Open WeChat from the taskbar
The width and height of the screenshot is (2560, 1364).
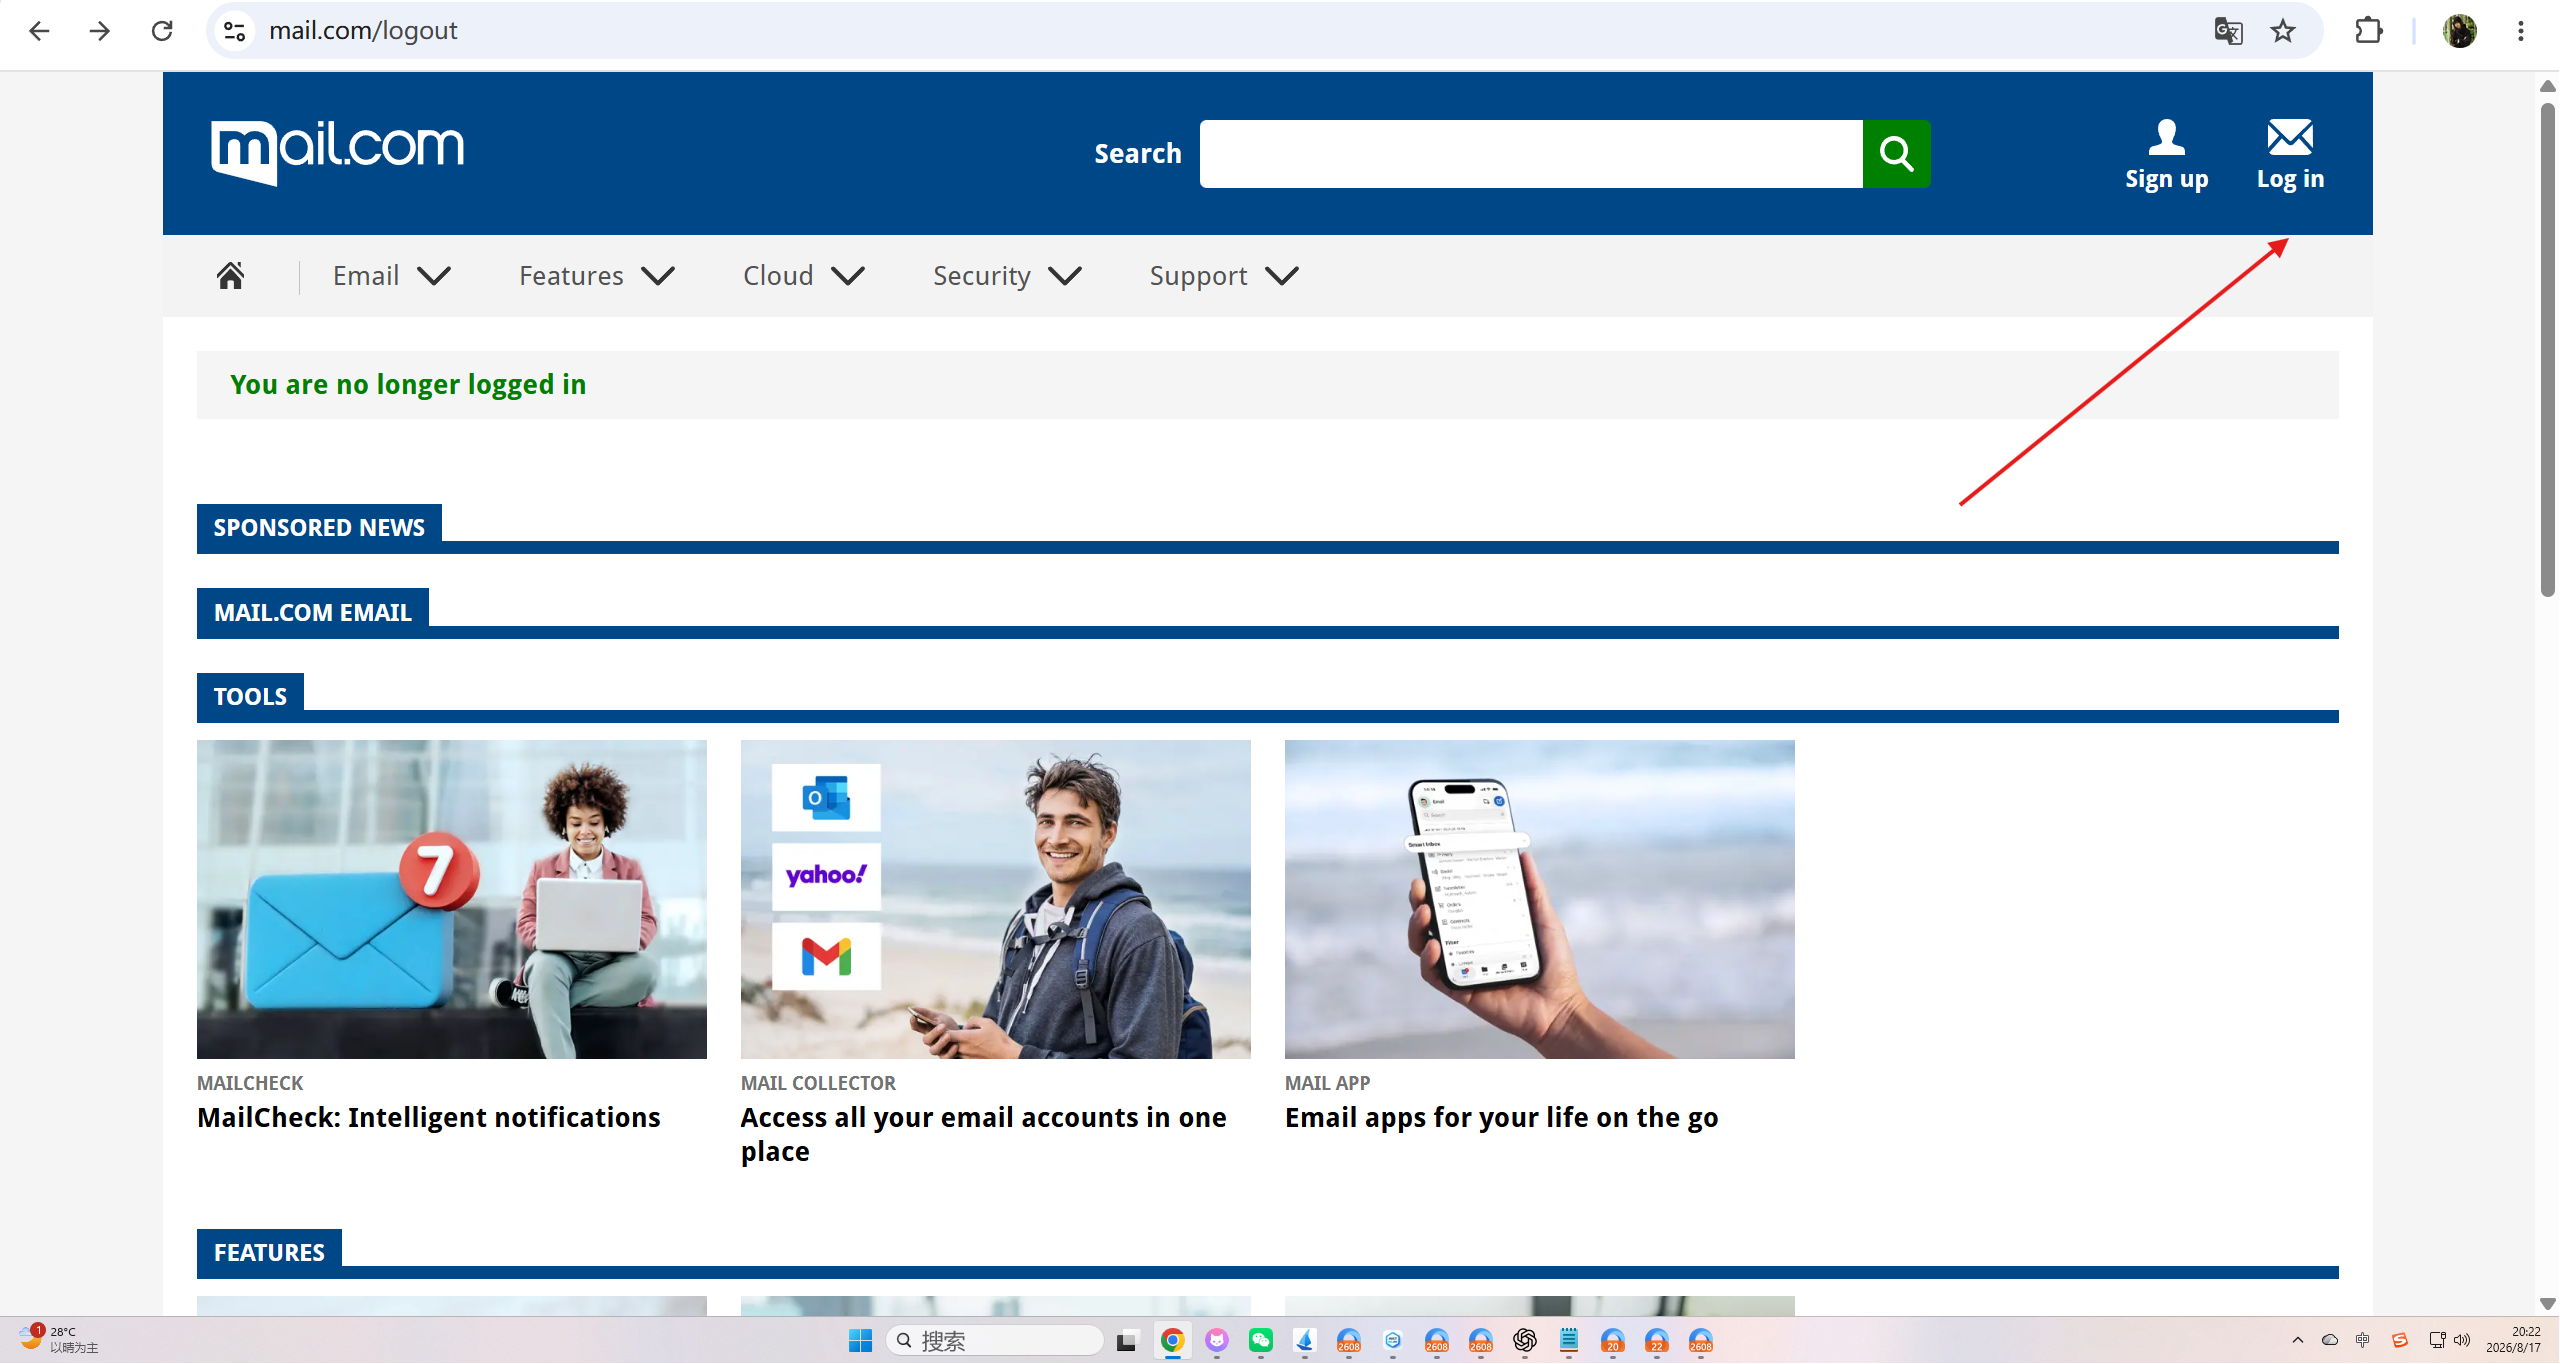1260,1341
